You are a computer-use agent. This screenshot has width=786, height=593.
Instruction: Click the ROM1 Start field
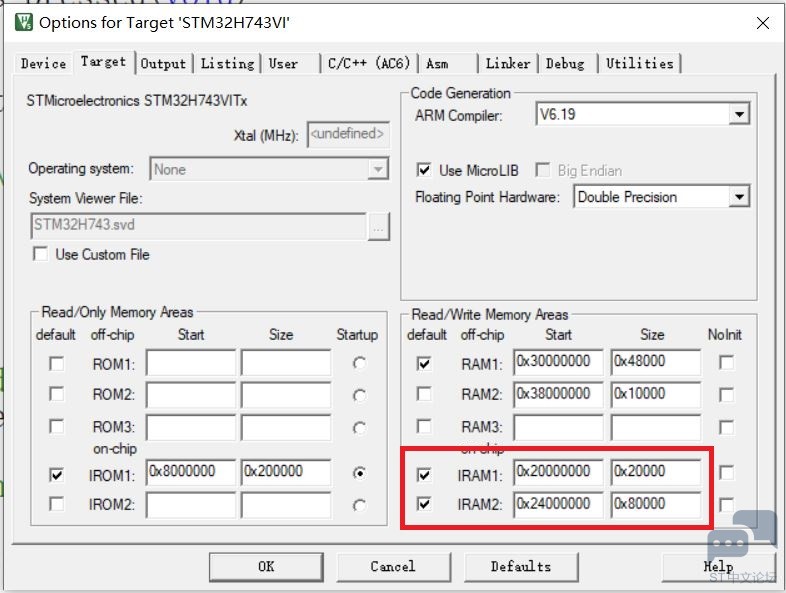coord(190,363)
